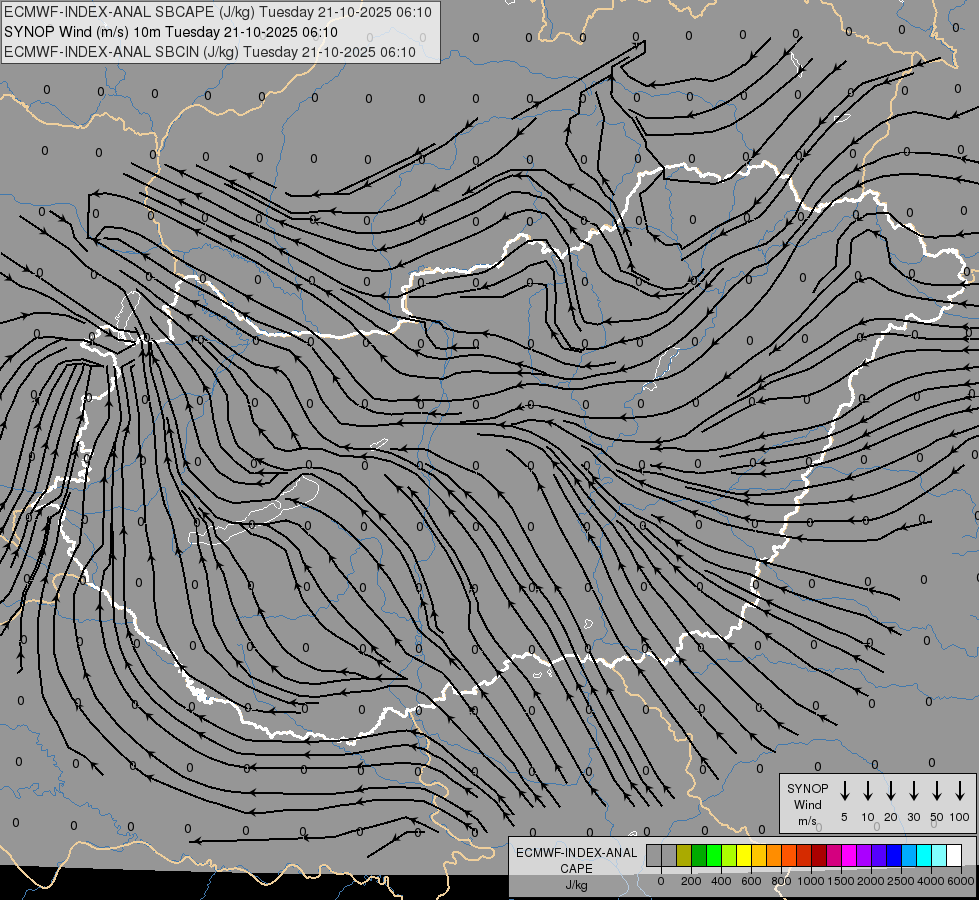Pick the red swatch left of 1000

click(x=804, y=855)
